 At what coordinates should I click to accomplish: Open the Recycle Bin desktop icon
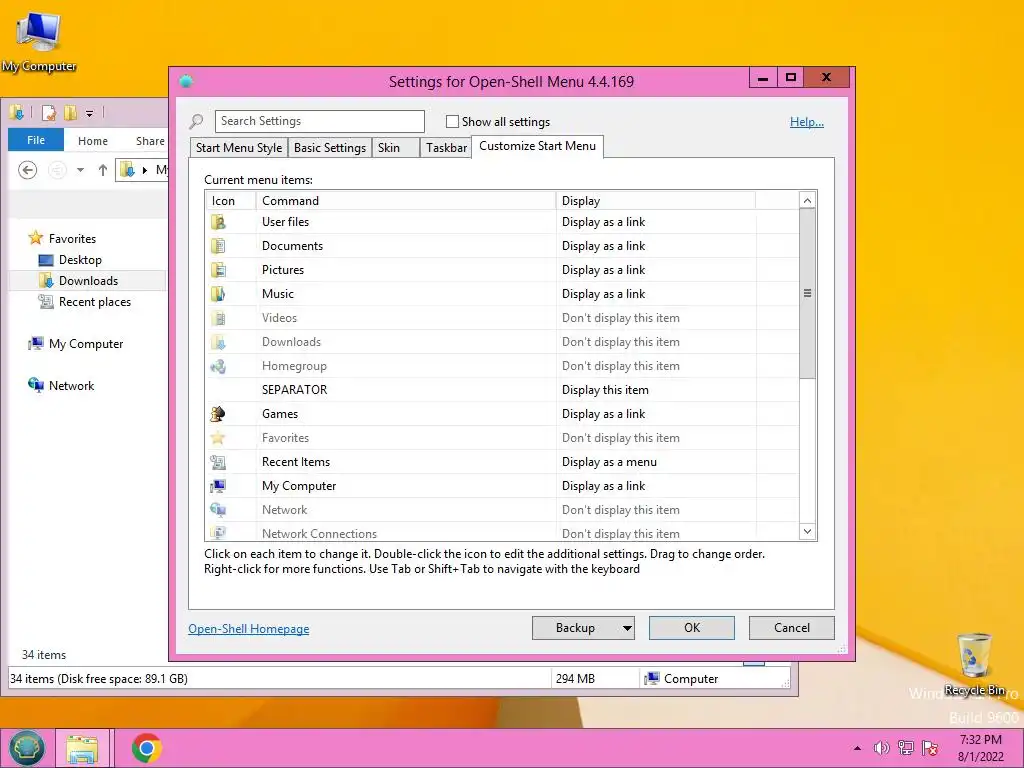point(974,664)
